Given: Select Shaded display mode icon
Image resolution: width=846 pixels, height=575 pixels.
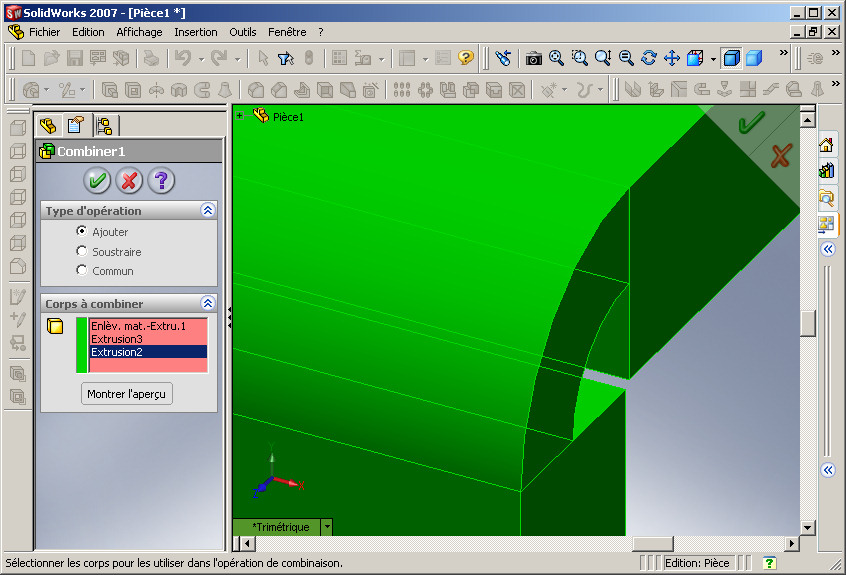Looking at the screenshot, I should coord(754,58).
